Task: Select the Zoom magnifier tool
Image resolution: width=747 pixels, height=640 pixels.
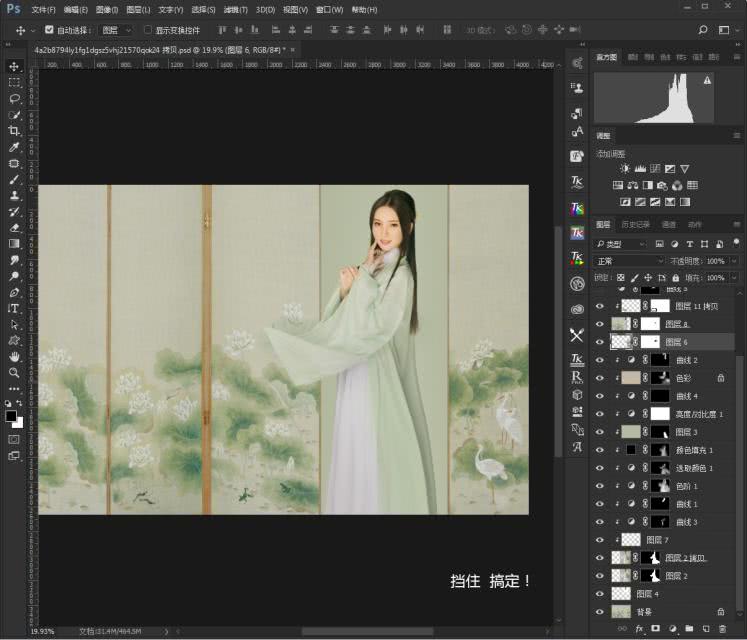Action: [x=14, y=372]
